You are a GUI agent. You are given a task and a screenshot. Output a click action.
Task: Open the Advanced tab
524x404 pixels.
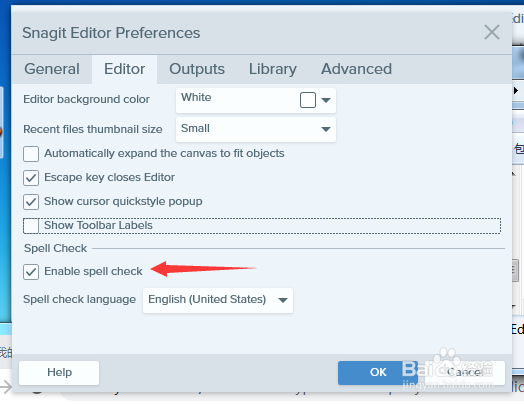(356, 69)
